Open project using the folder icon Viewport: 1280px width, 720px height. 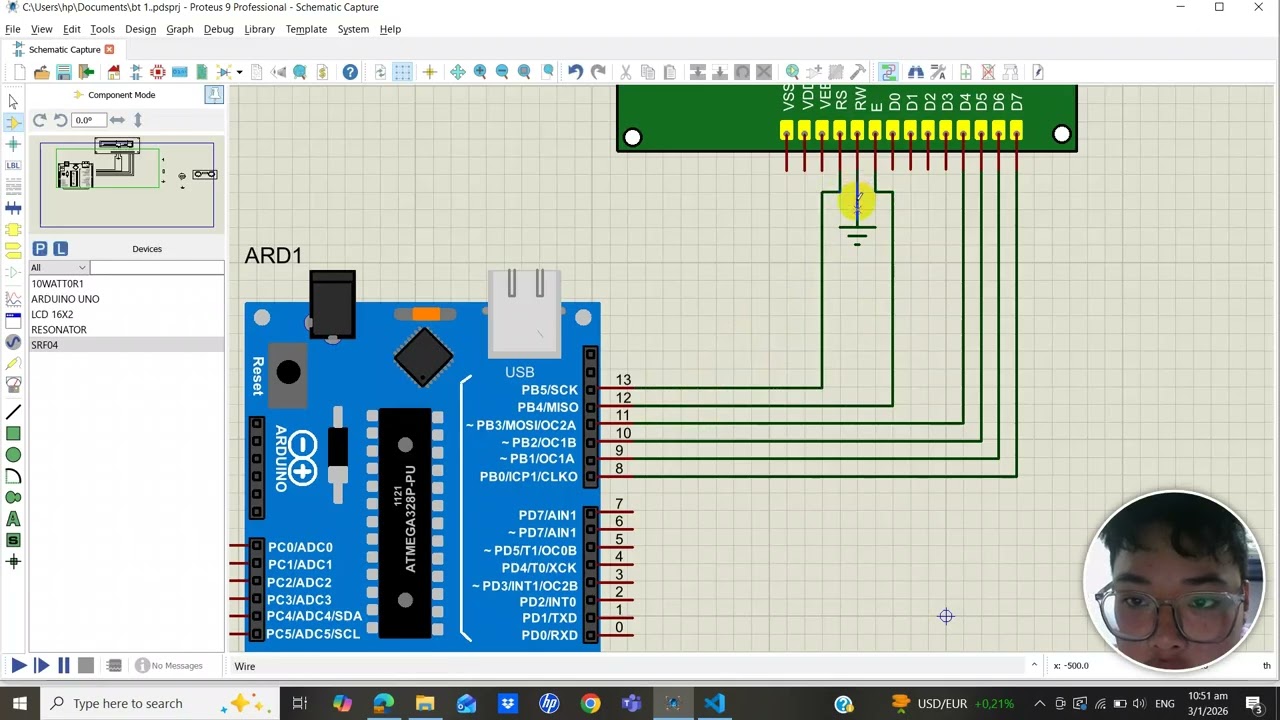click(41, 72)
